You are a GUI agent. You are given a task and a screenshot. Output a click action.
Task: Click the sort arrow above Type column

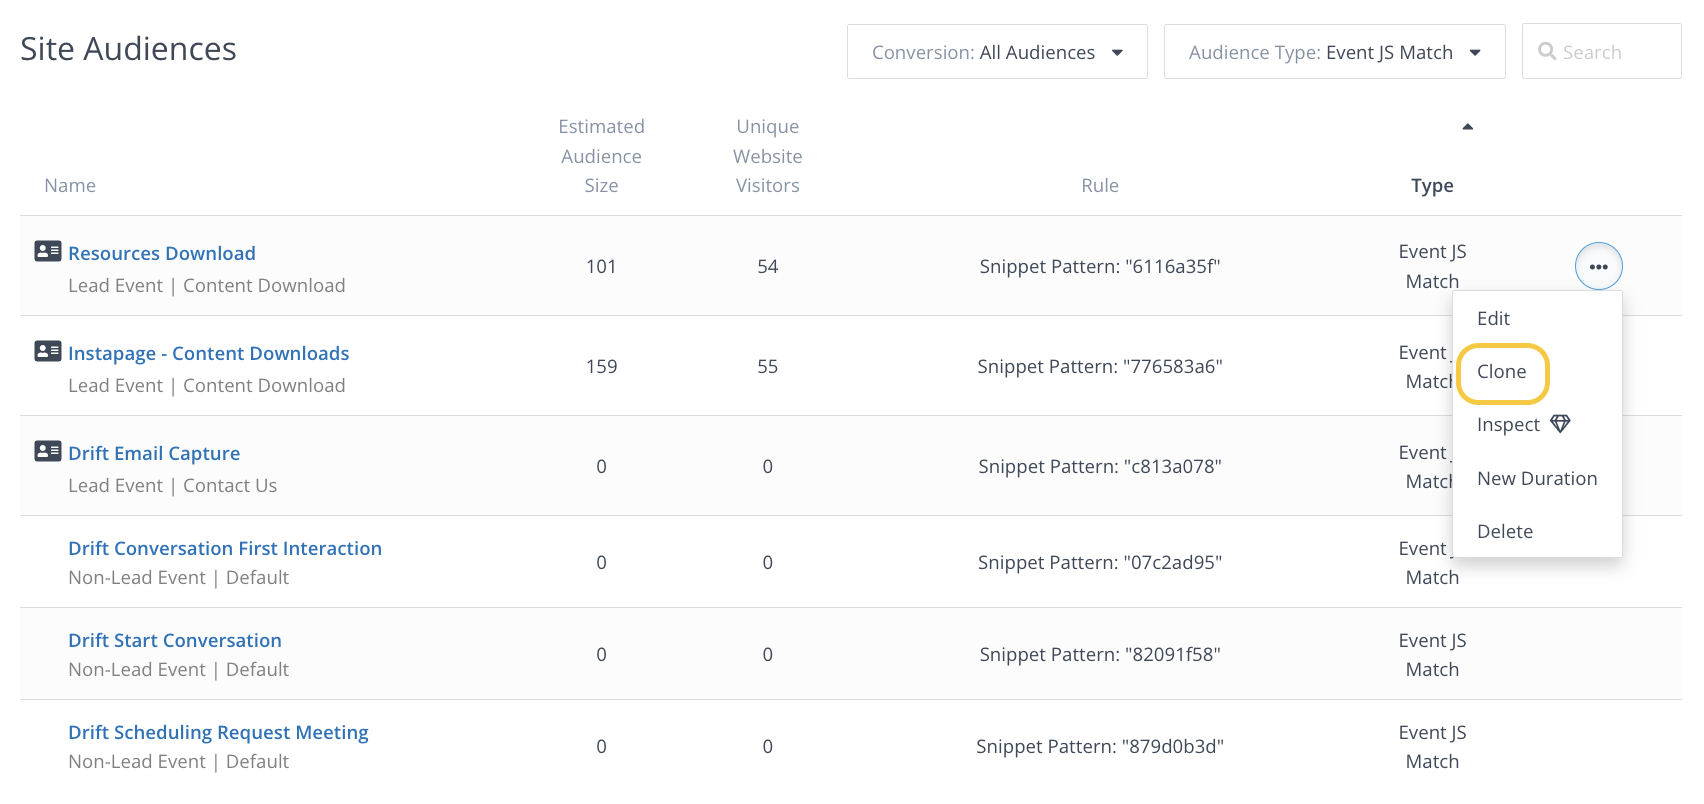click(1467, 127)
